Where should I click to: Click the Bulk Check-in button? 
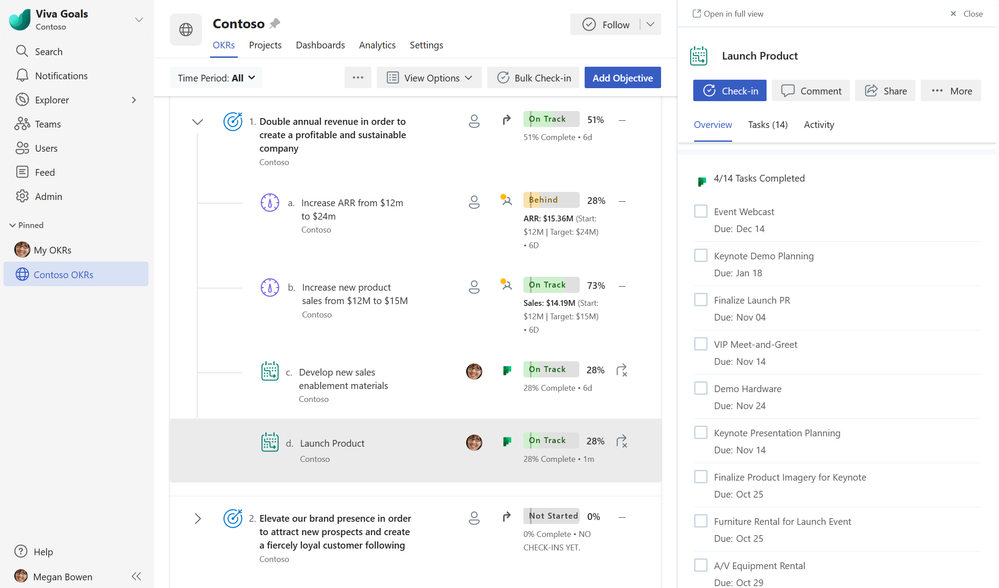coord(533,78)
